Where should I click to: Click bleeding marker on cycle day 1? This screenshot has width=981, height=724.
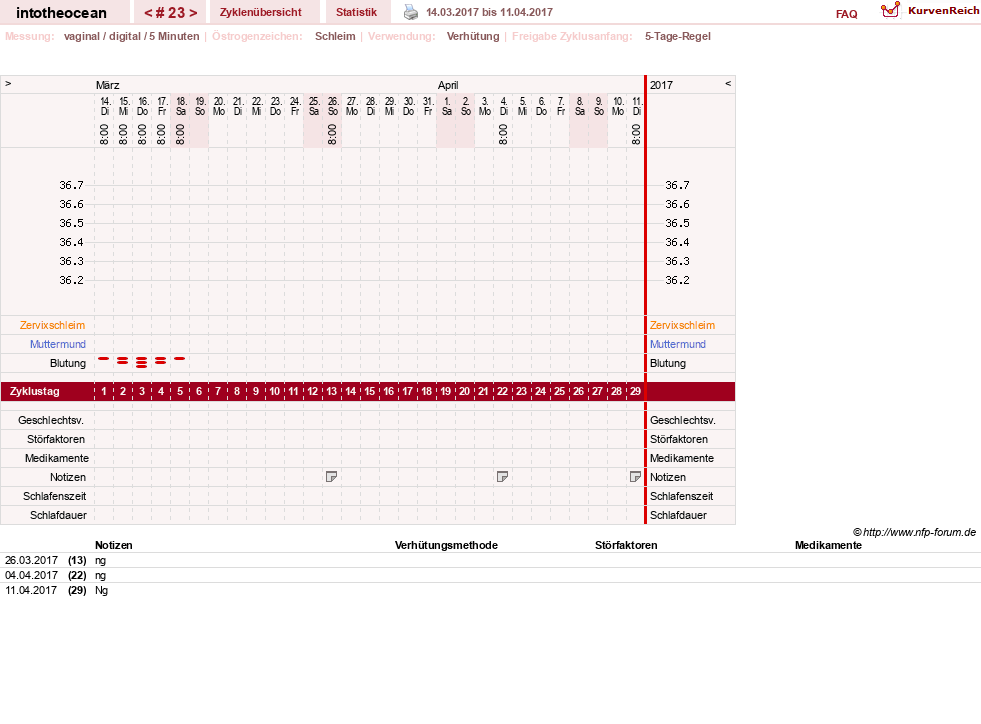tap(104, 359)
